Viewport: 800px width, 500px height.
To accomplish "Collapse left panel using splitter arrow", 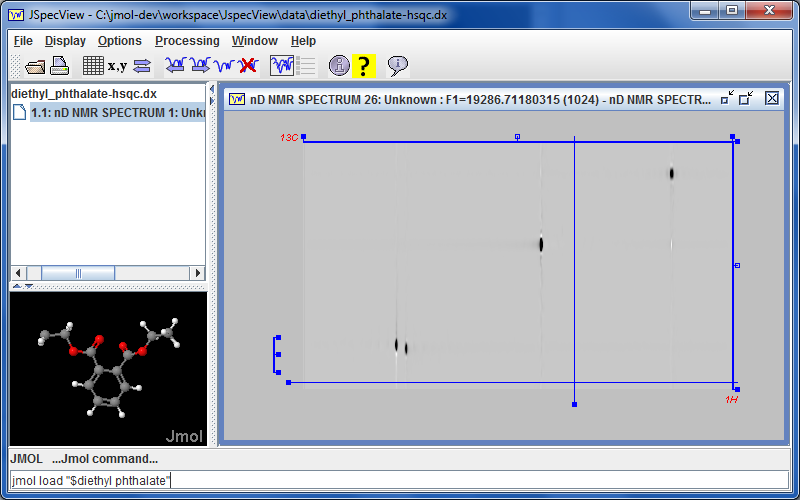I will [x=212, y=89].
